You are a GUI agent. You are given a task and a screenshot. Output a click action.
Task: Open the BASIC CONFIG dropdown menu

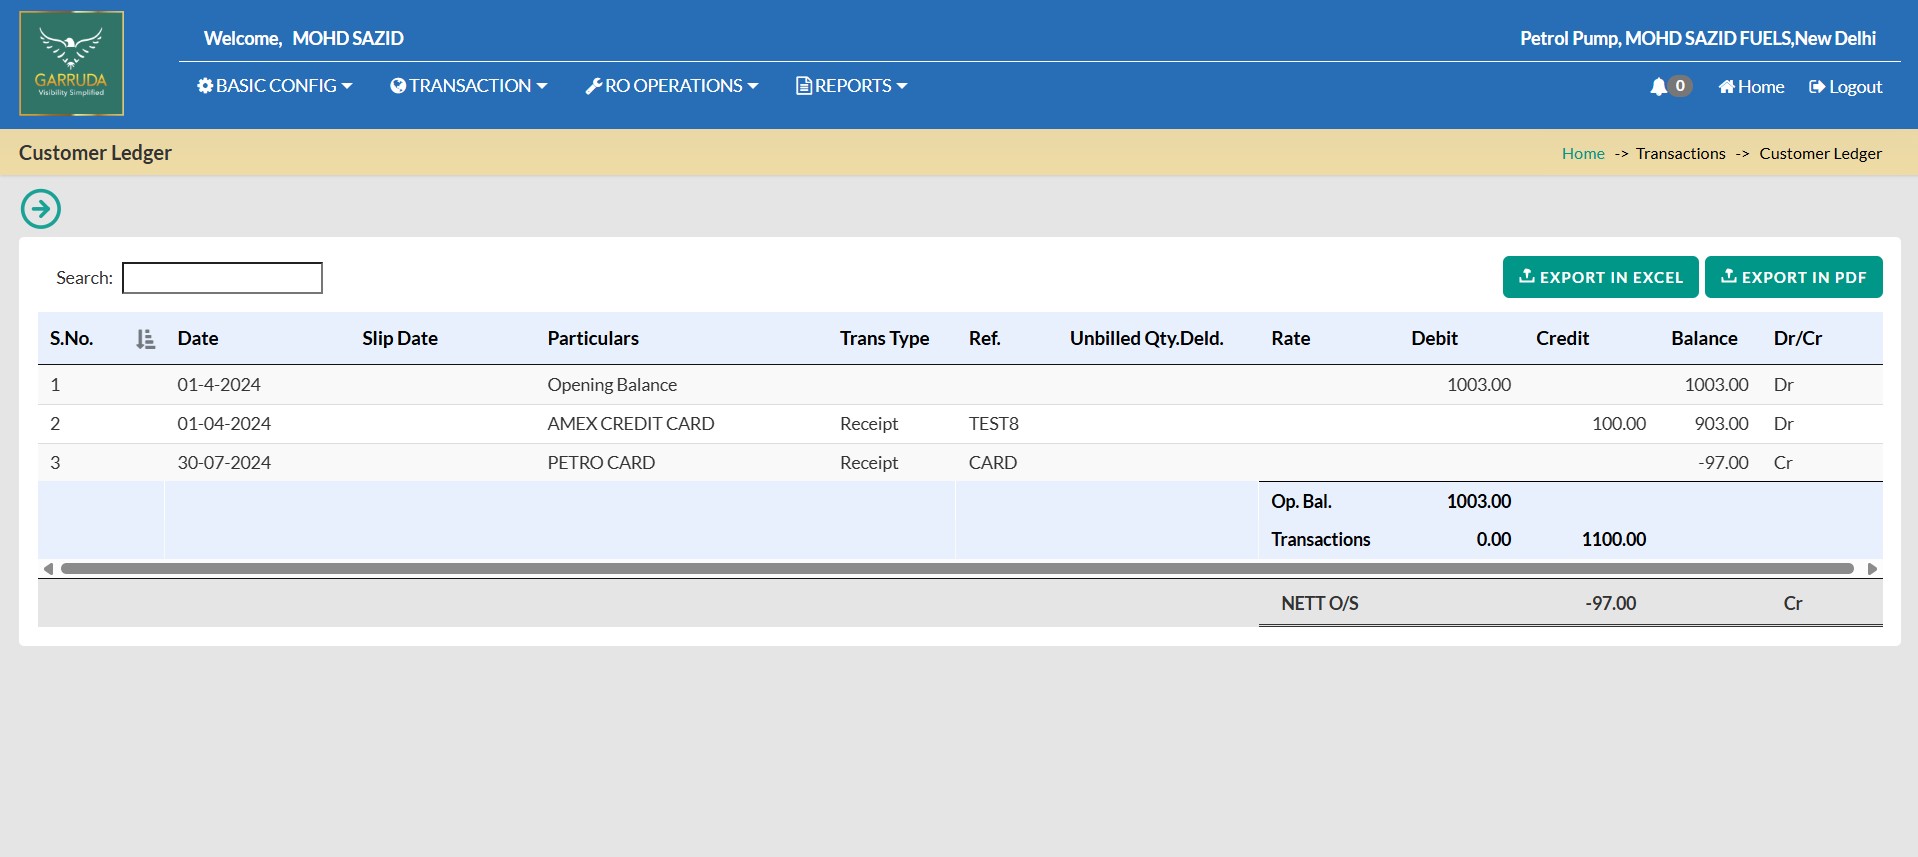275,86
